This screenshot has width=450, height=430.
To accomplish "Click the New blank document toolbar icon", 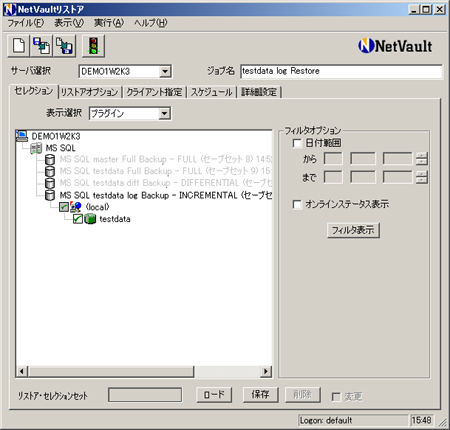I will point(19,46).
